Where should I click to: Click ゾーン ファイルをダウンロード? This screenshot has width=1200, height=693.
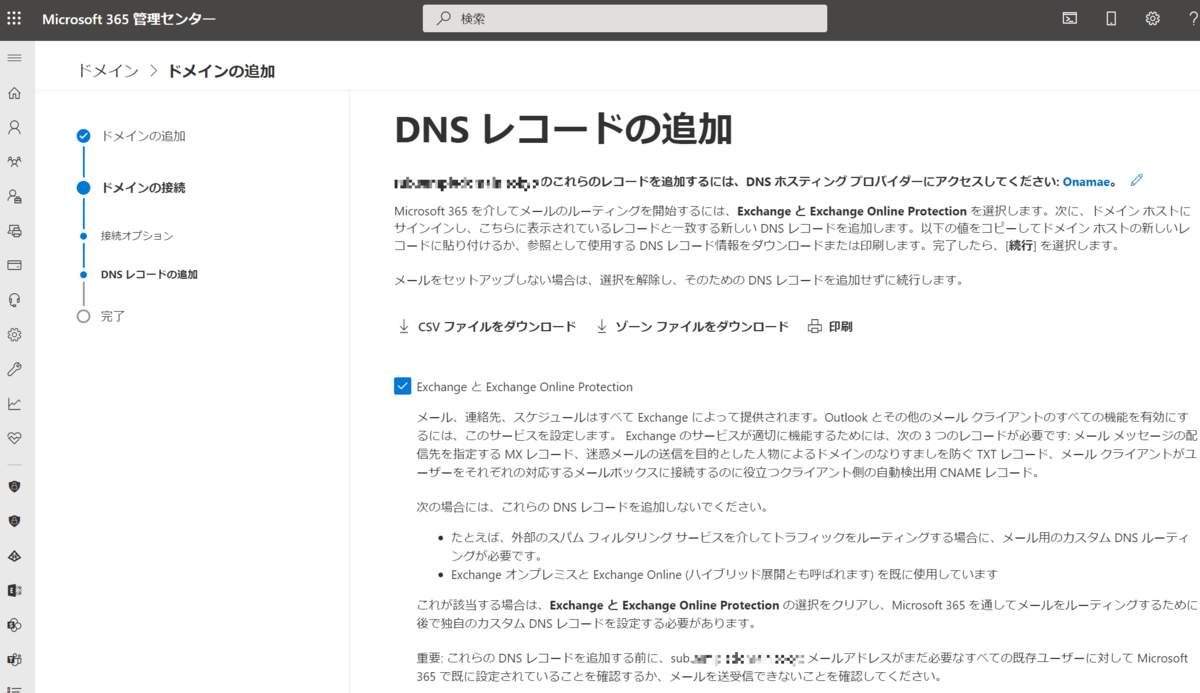coord(692,326)
